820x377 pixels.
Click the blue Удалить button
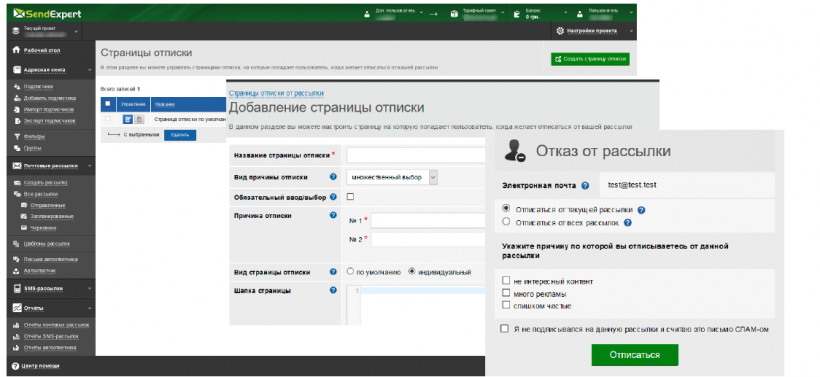click(x=180, y=135)
